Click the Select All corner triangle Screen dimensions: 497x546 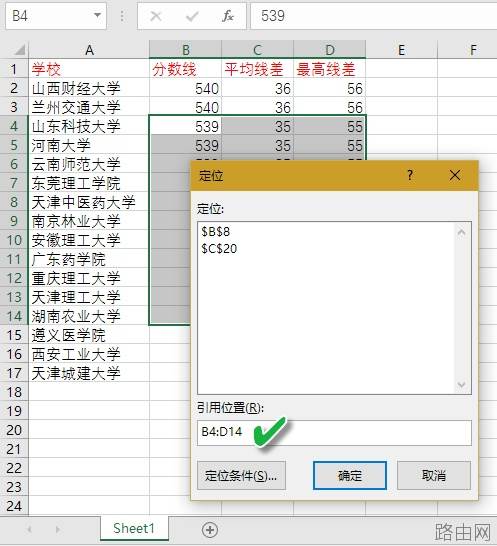click(19, 49)
